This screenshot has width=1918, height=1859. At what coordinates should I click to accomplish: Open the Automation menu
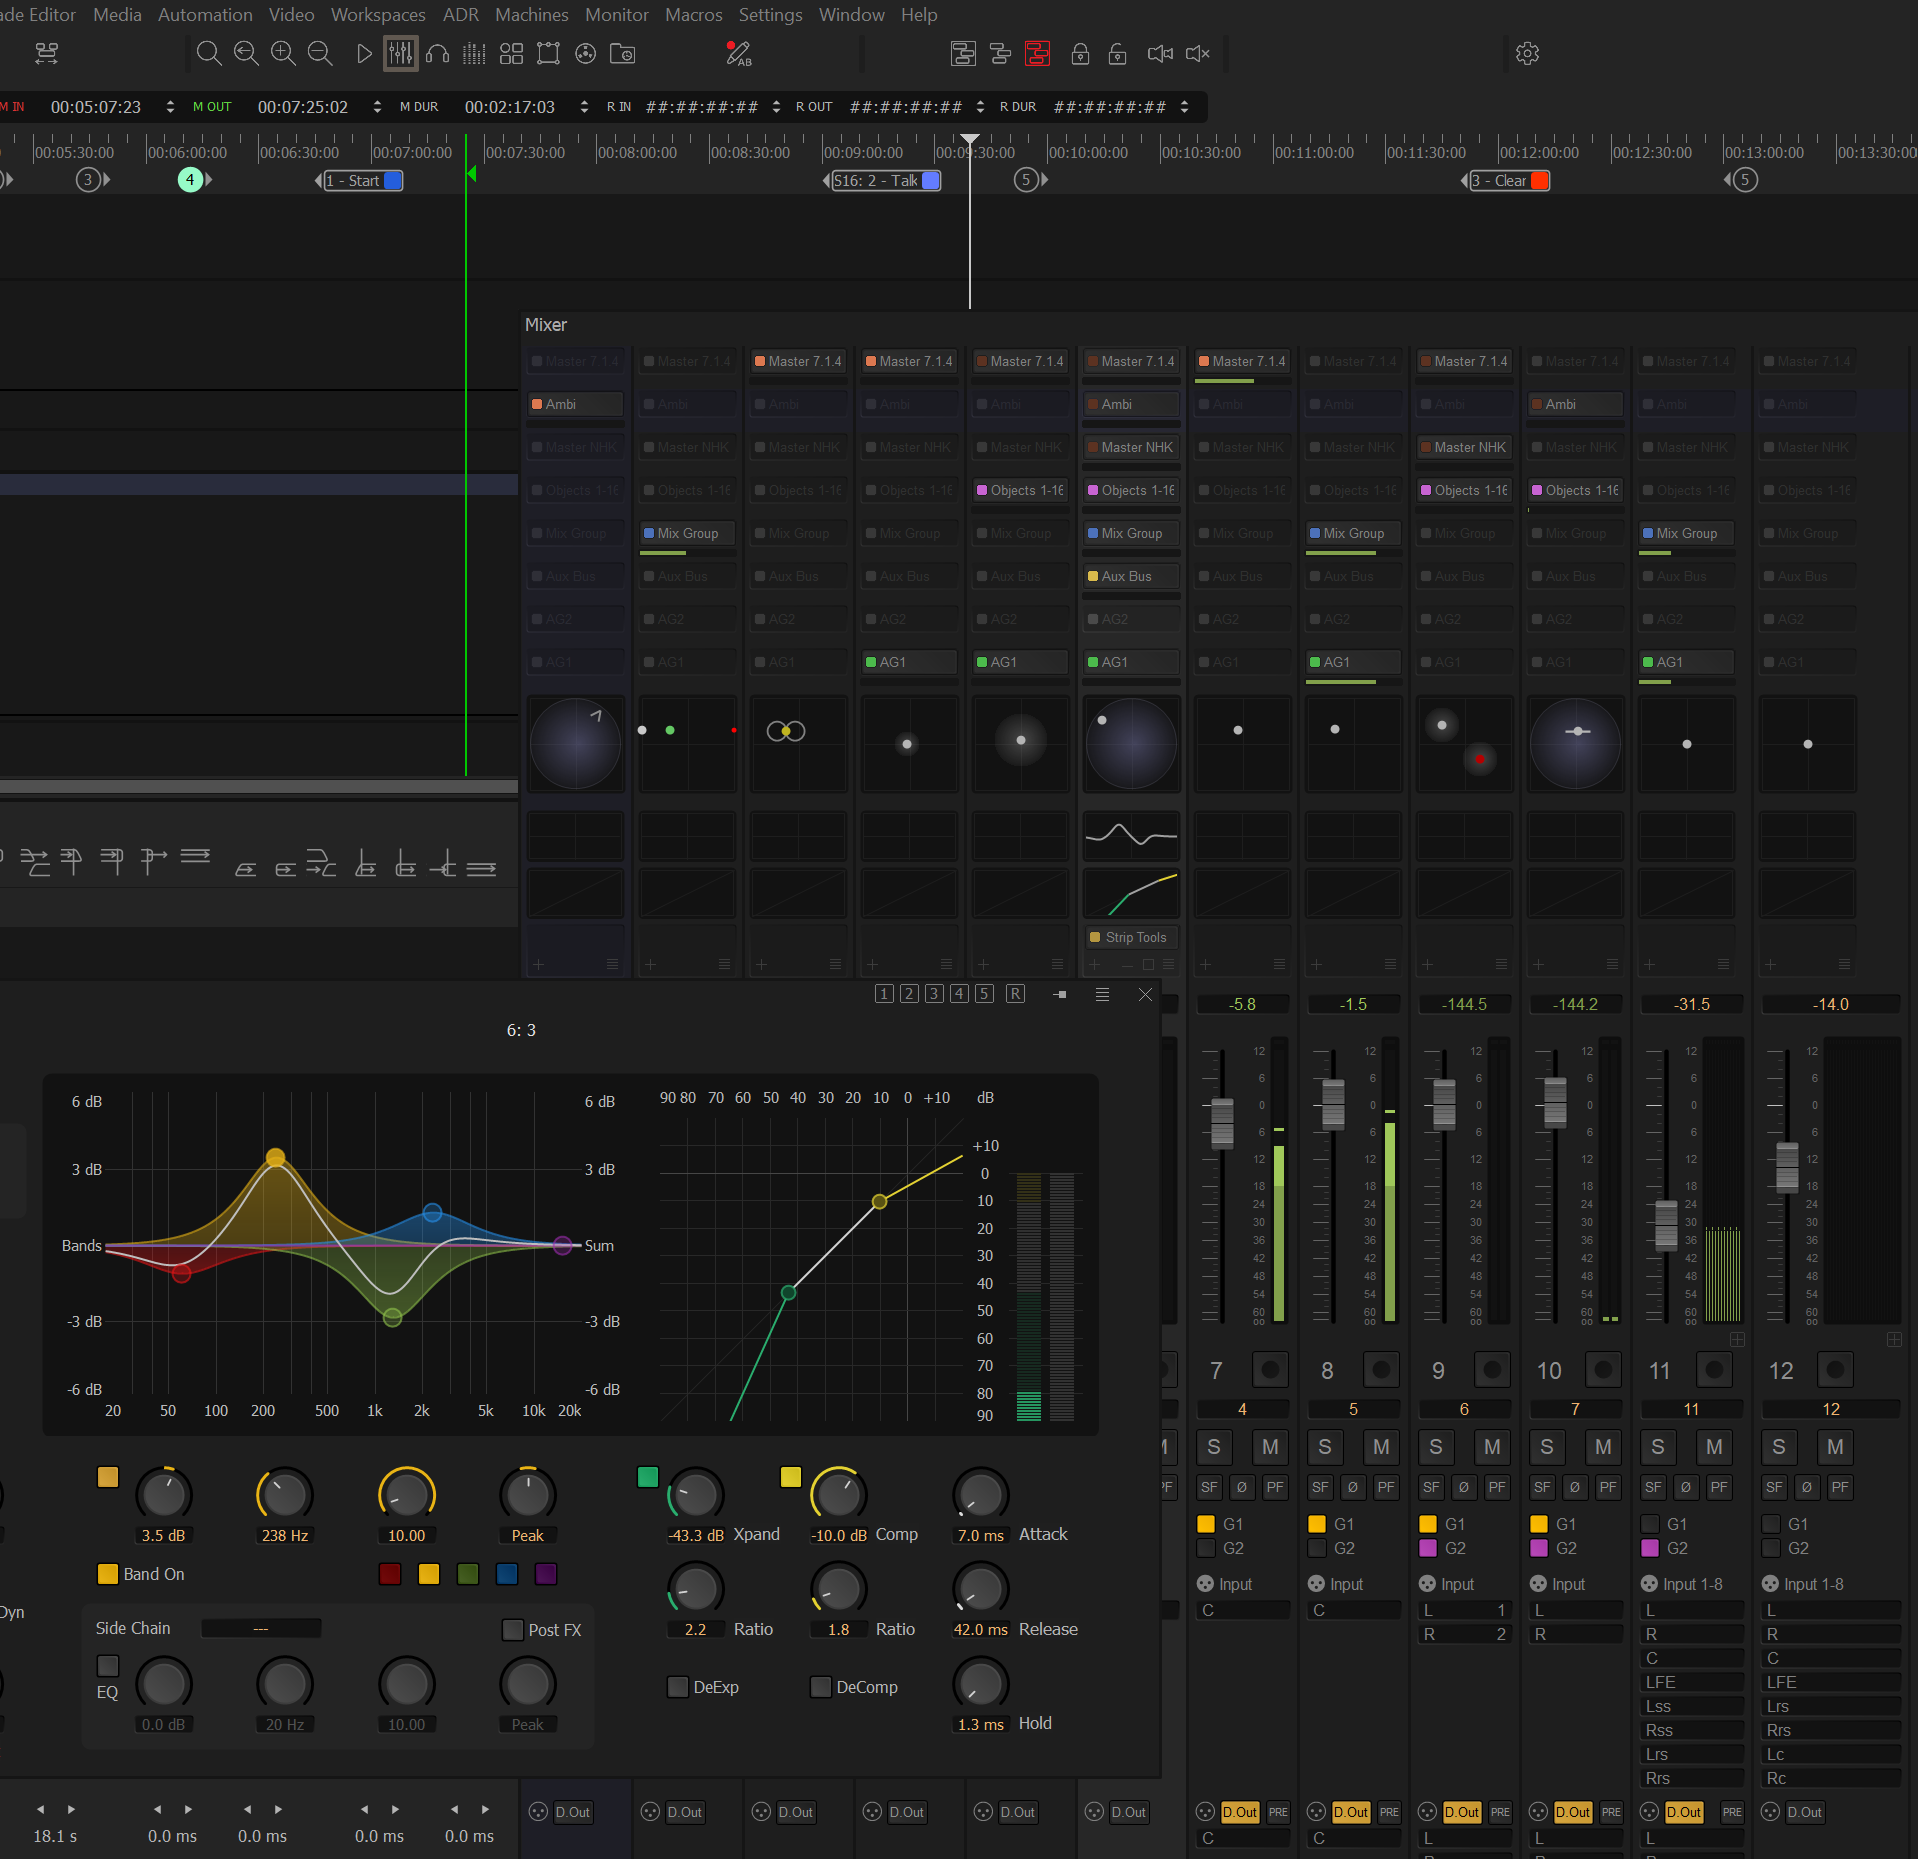(x=204, y=14)
